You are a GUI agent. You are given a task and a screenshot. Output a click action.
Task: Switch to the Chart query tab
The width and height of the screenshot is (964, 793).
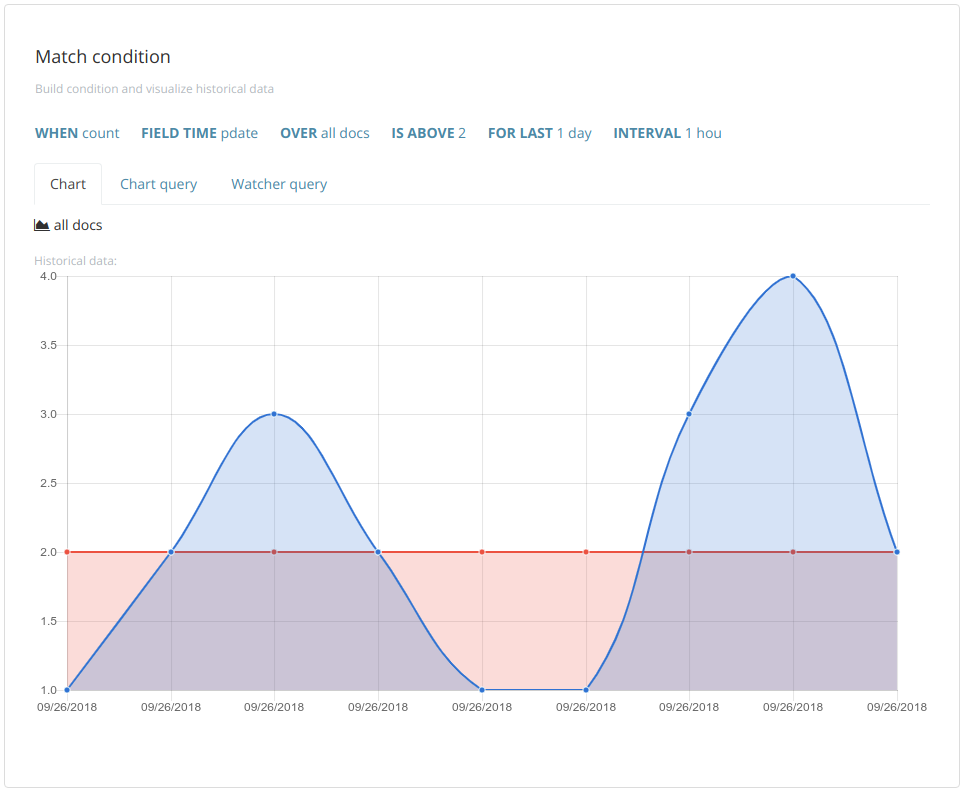coord(158,184)
